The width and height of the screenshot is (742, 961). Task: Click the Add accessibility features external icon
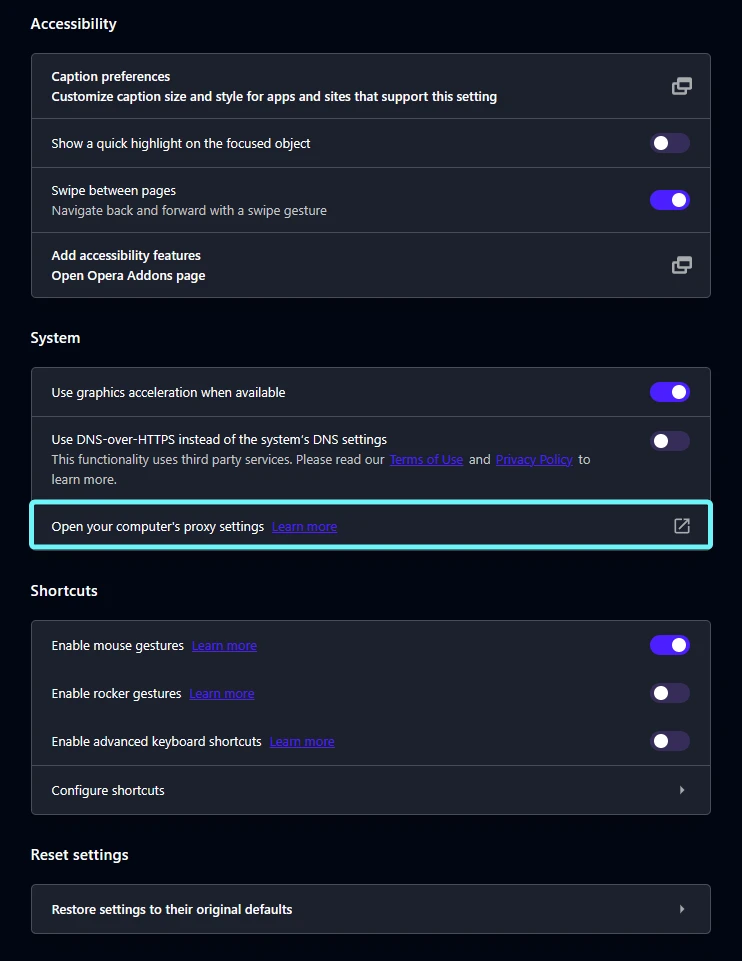click(x=681, y=265)
